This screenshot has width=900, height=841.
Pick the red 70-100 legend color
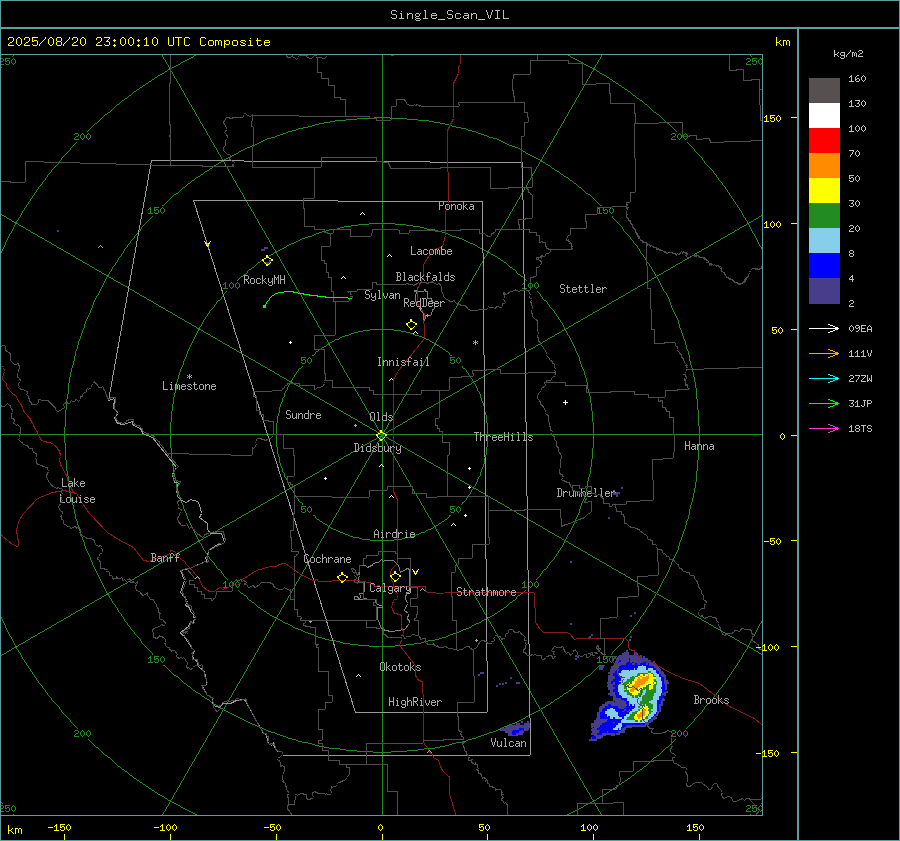(824, 141)
